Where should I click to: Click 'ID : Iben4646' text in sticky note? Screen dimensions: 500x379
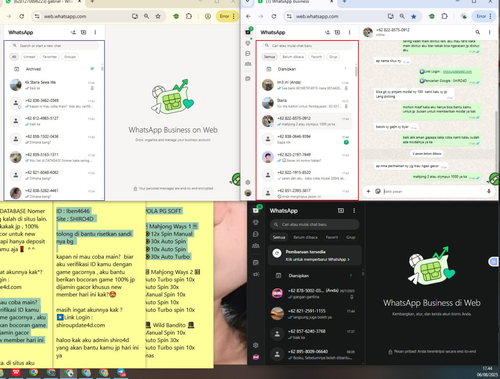click(x=73, y=211)
